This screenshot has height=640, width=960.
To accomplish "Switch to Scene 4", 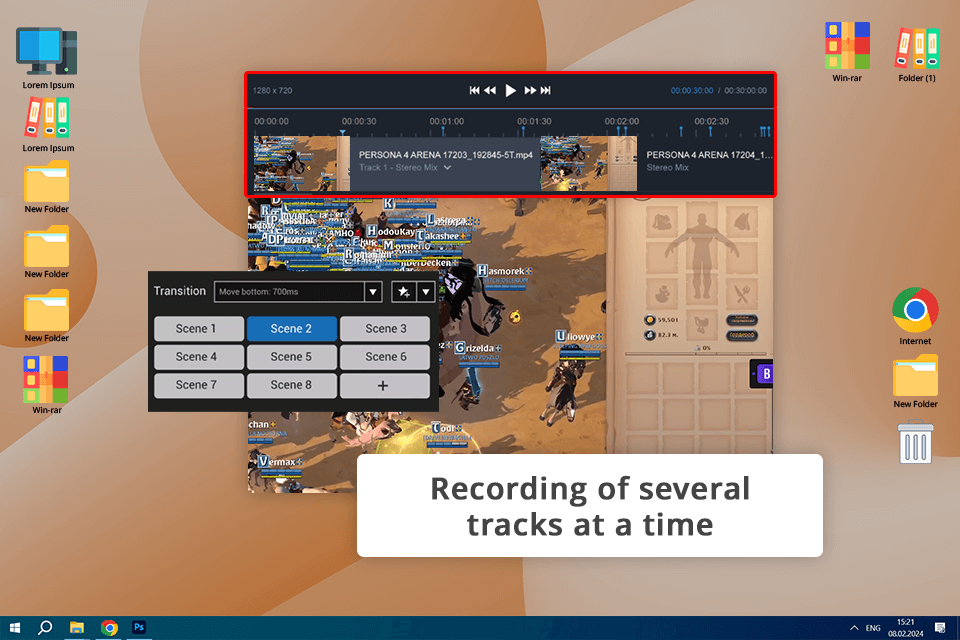I will (x=199, y=357).
